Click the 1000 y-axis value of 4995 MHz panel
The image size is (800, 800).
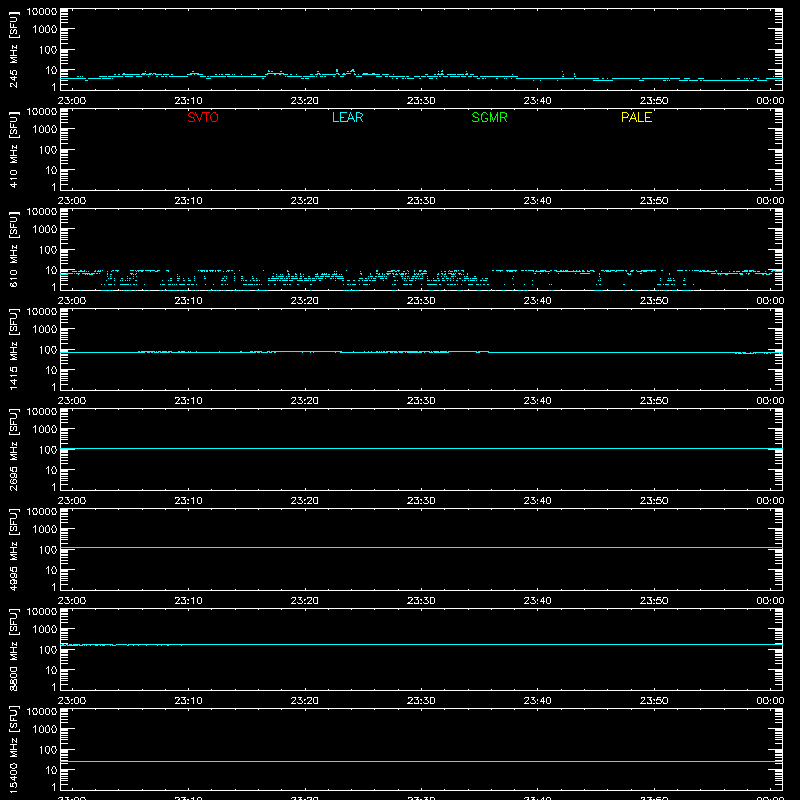(45, 529)
